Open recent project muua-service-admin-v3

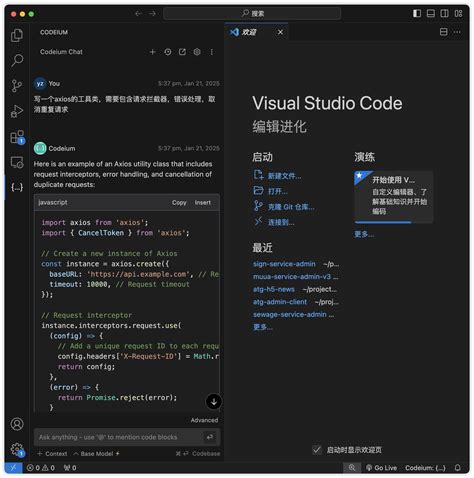point(292,277)
